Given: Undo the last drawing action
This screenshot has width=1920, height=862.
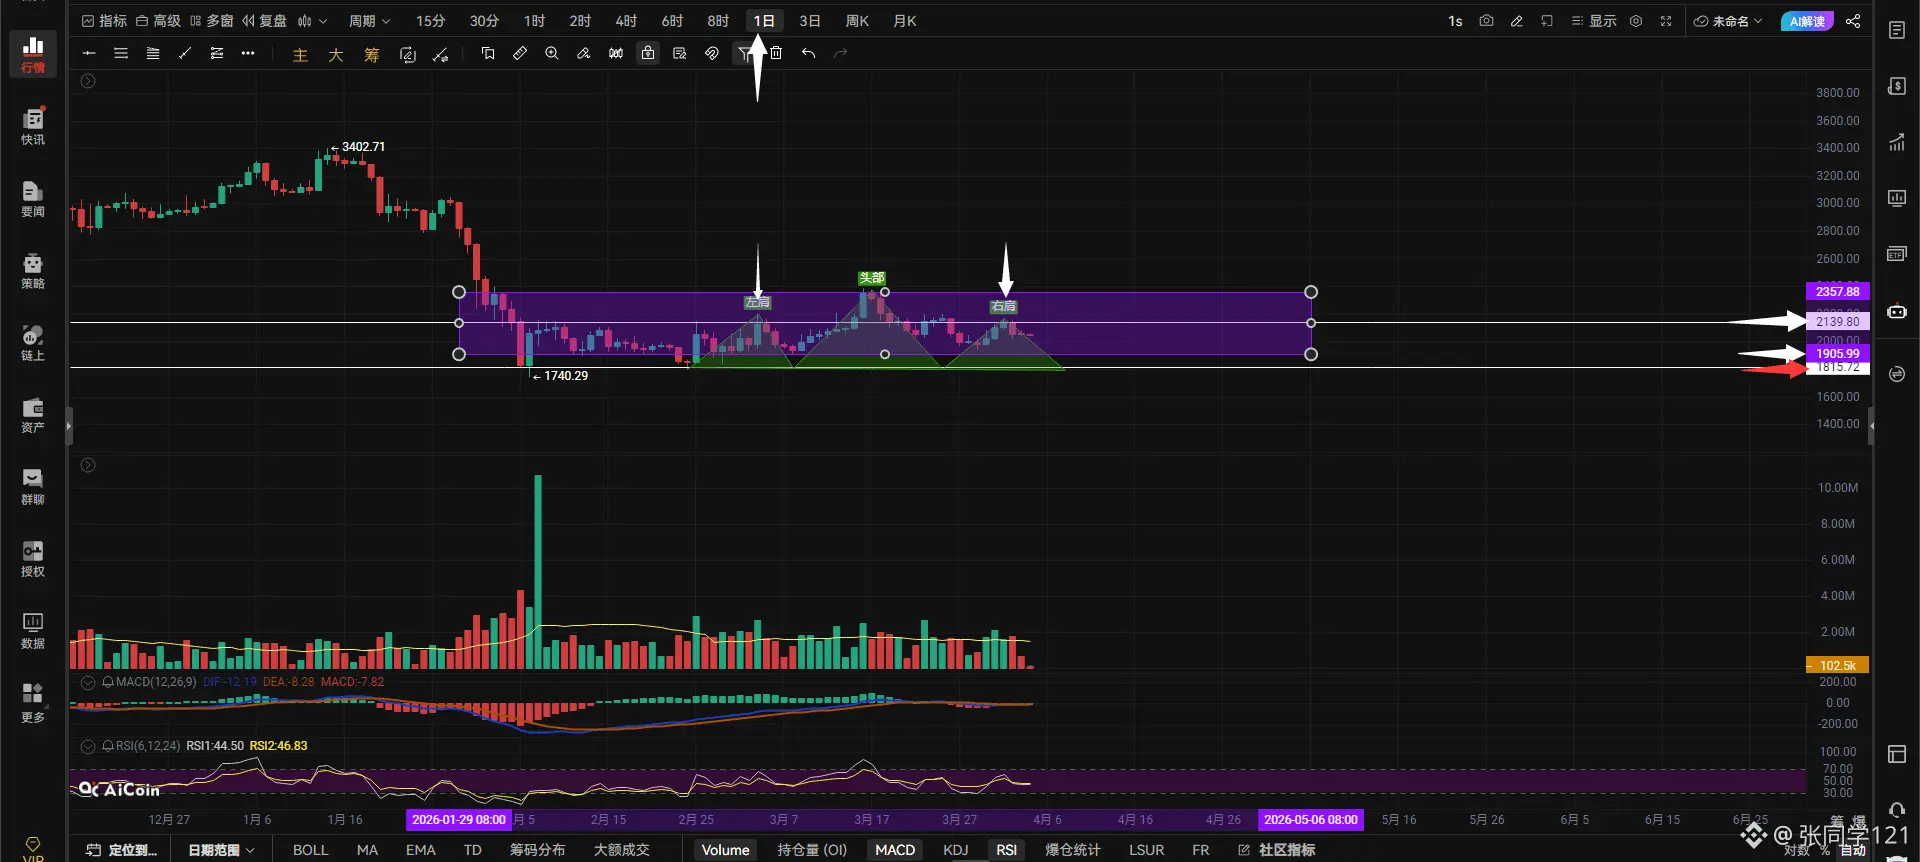Looking at the screenshot, I should 808,53.
